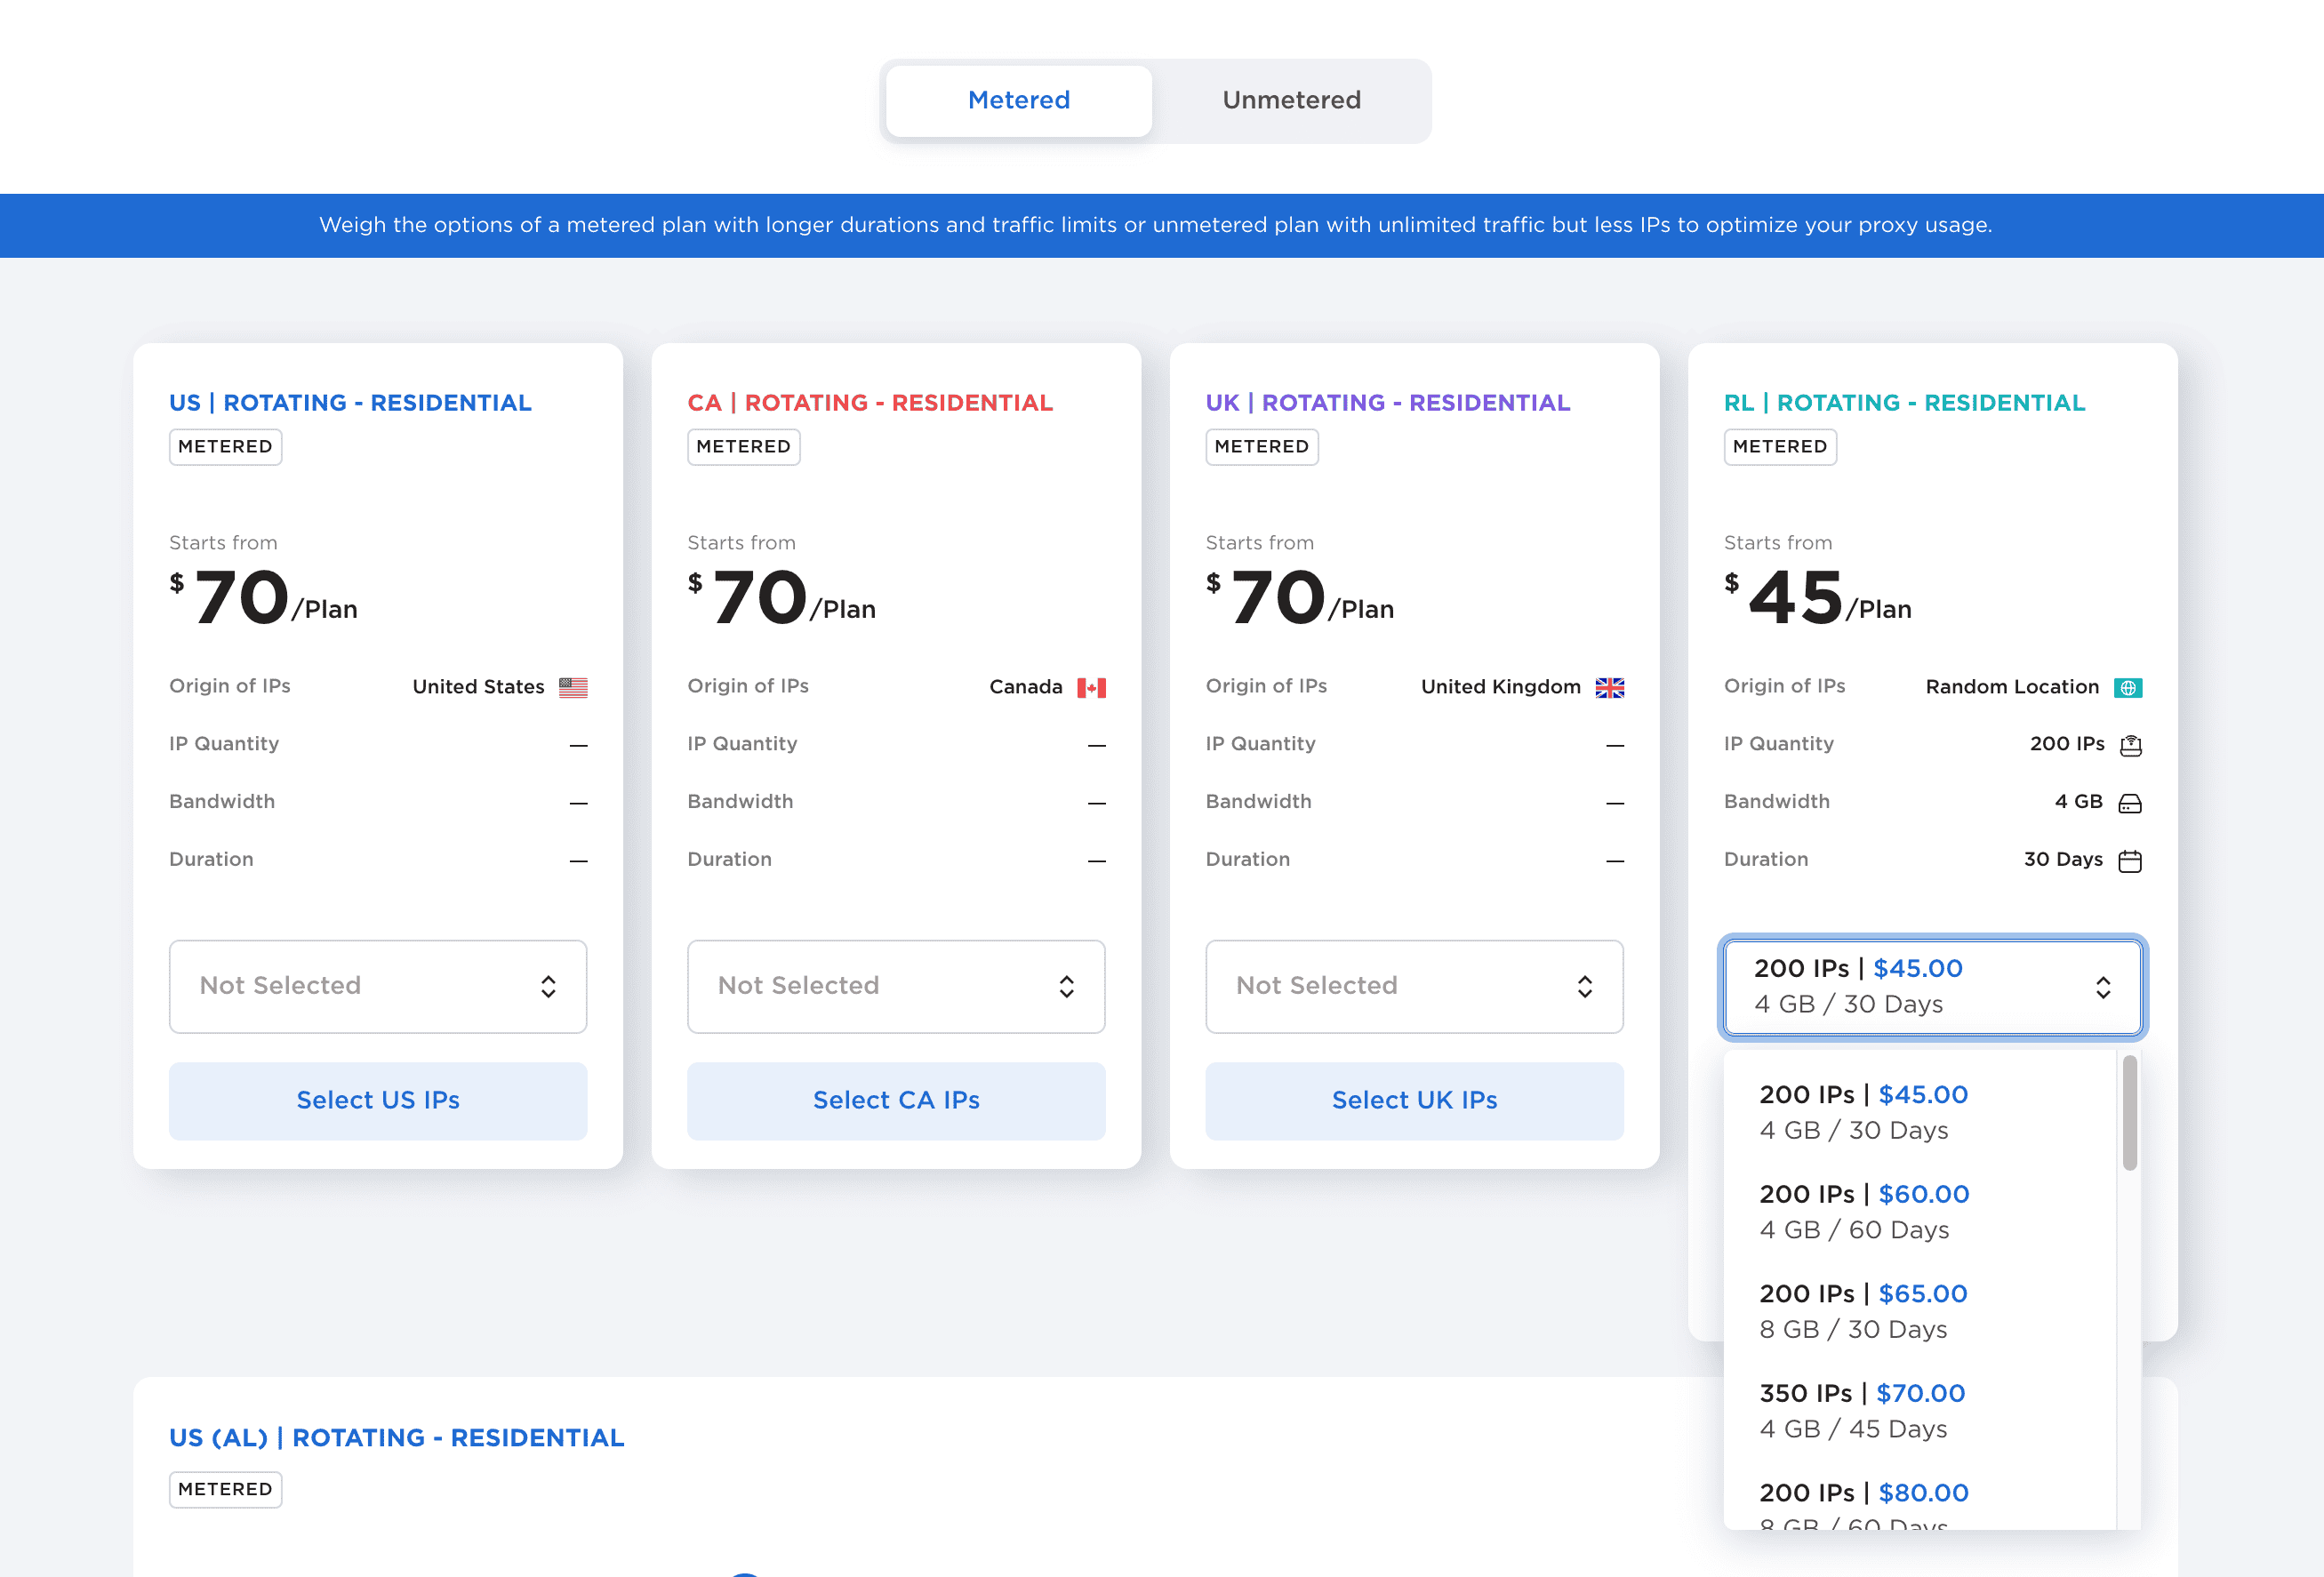This screenshot has width=2324, height=1577.
Task: Click the Select CA IPs button
Action: pos(896,1100)
